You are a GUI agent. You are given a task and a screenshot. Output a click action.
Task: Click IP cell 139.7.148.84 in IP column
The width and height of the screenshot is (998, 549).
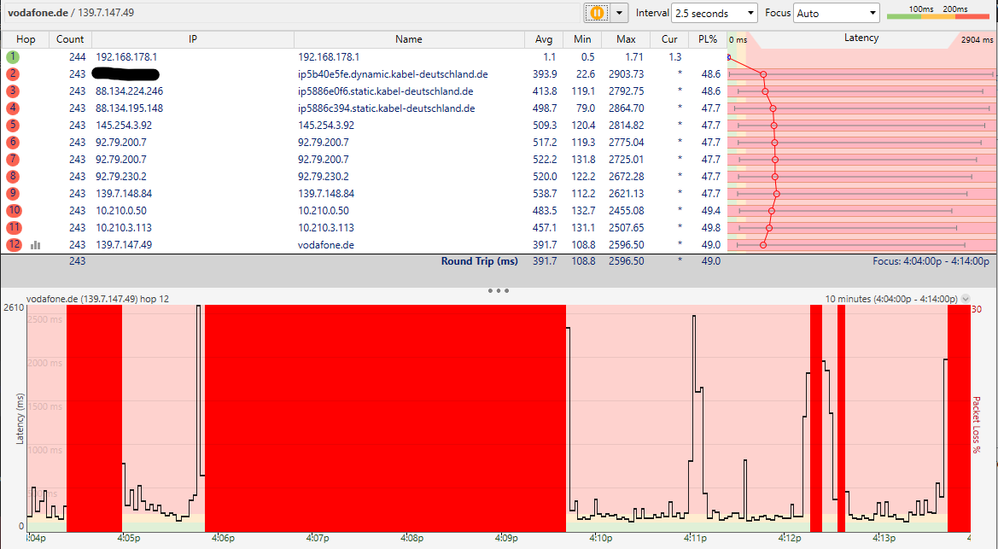123,193
